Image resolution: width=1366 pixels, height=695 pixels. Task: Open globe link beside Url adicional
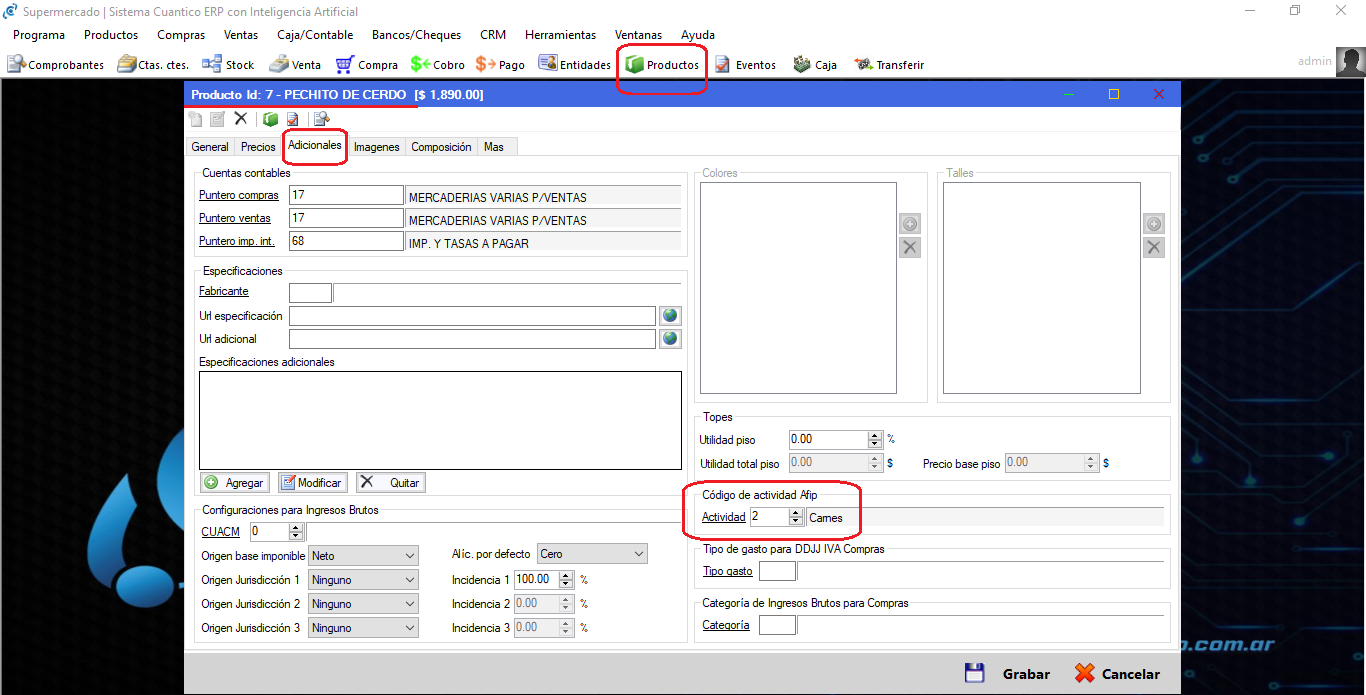[670, 339]
